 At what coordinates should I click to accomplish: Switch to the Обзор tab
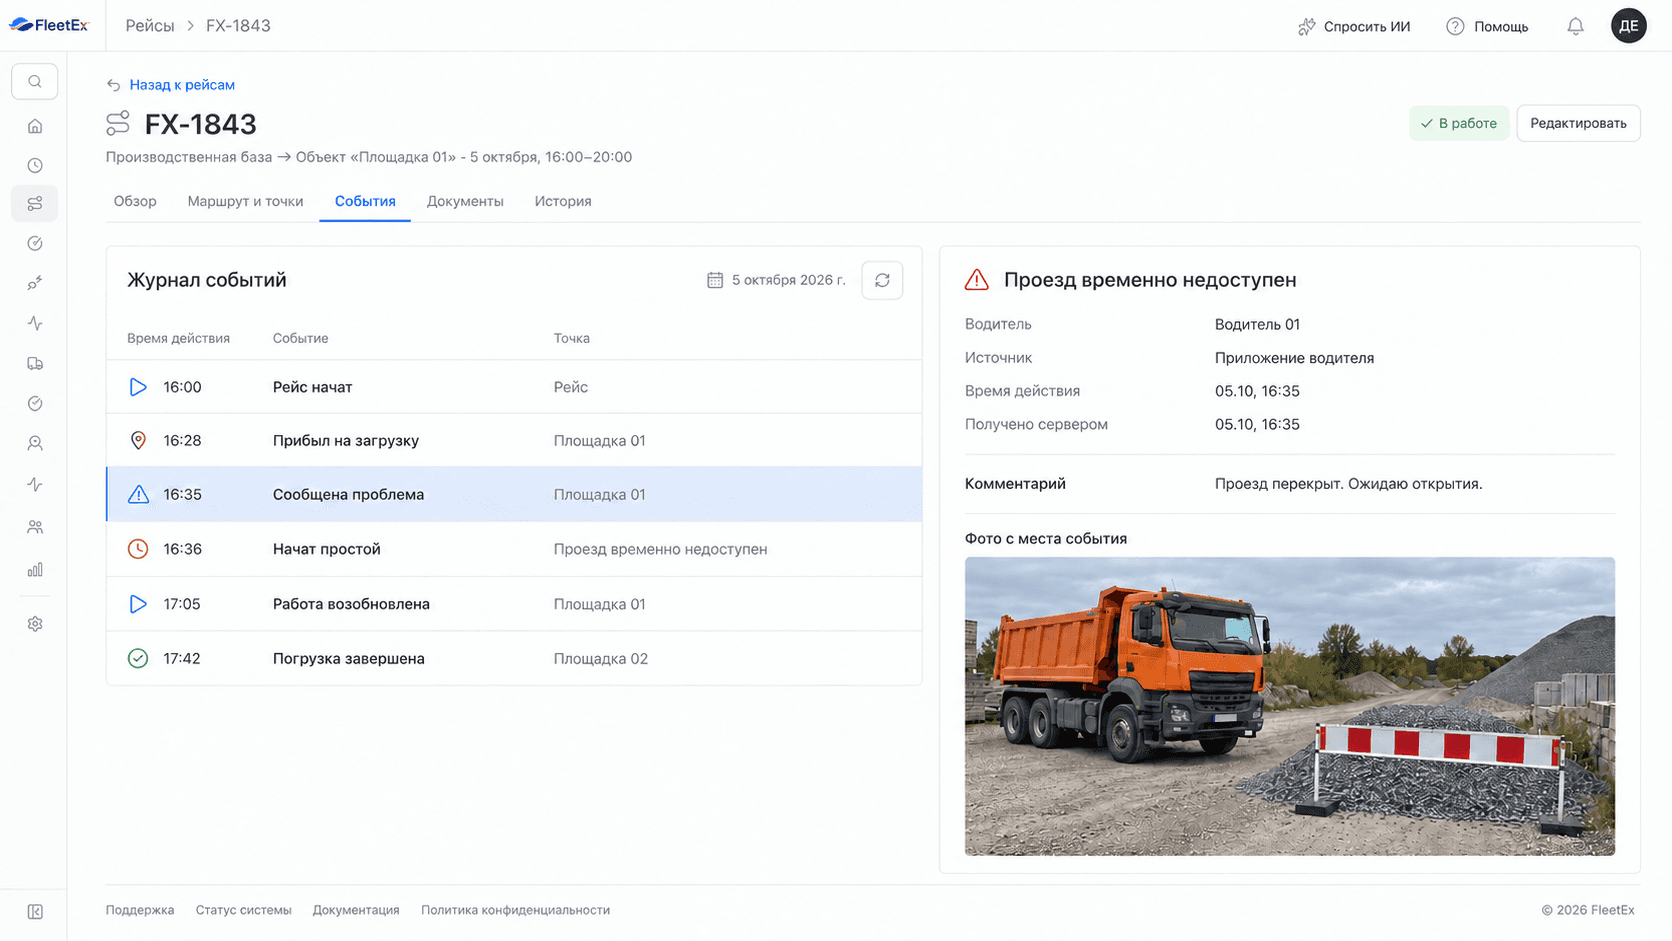(135, 201)
